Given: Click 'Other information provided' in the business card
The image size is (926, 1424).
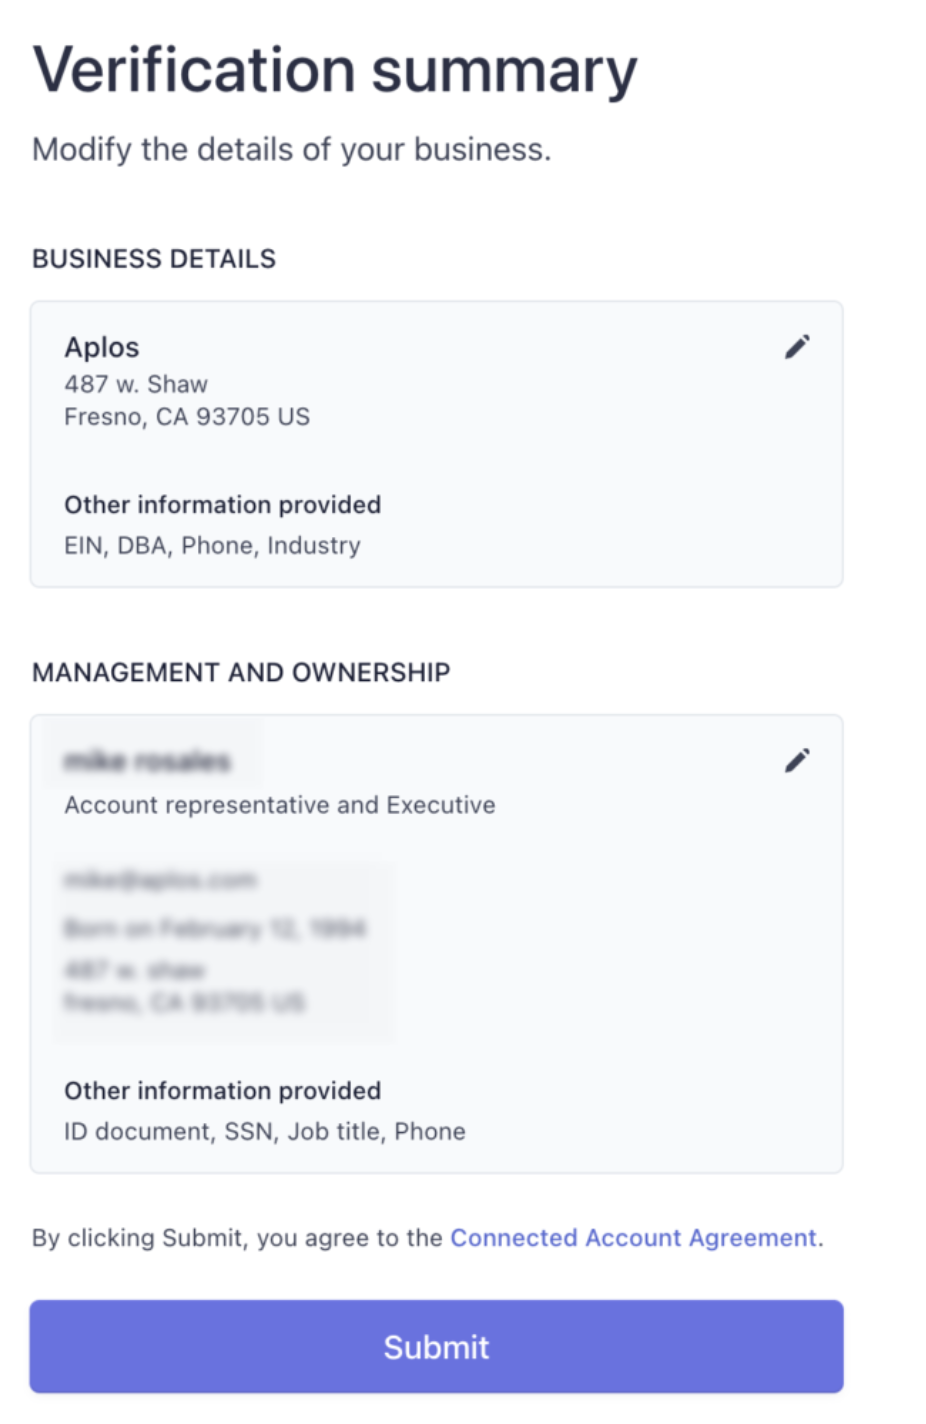Looking at the screenshot, I should (223, 505).
